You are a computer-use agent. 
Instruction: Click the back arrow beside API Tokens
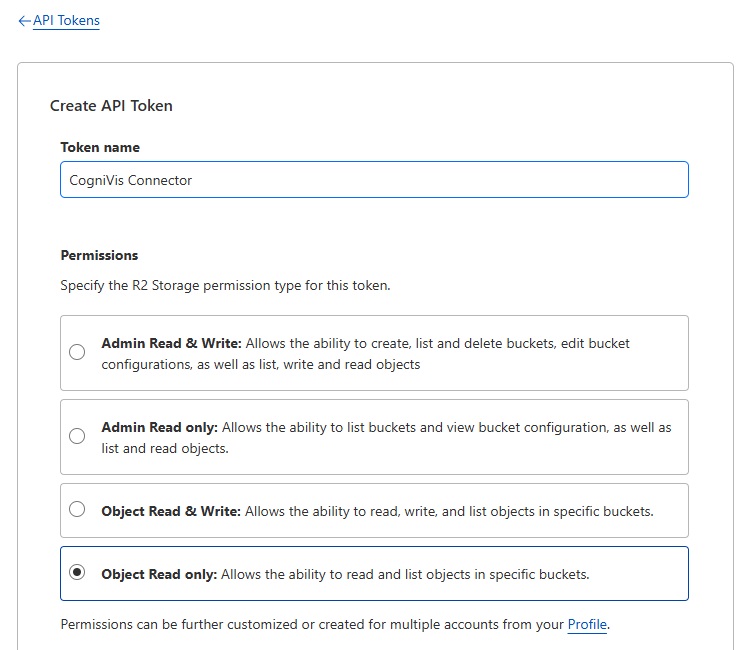tap(25, 20)
